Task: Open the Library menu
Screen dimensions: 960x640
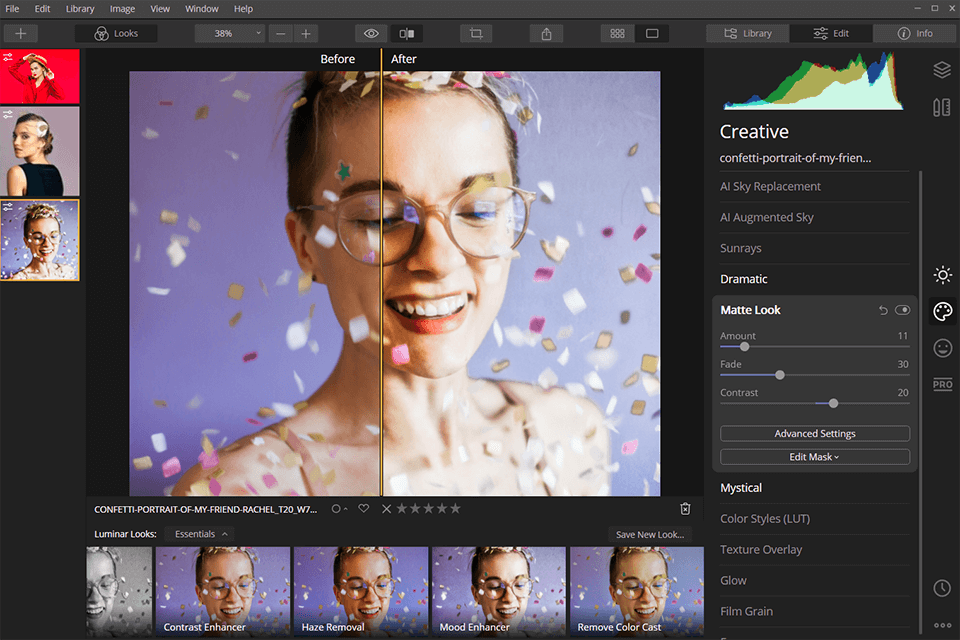Action: click(x=79, y=8)
